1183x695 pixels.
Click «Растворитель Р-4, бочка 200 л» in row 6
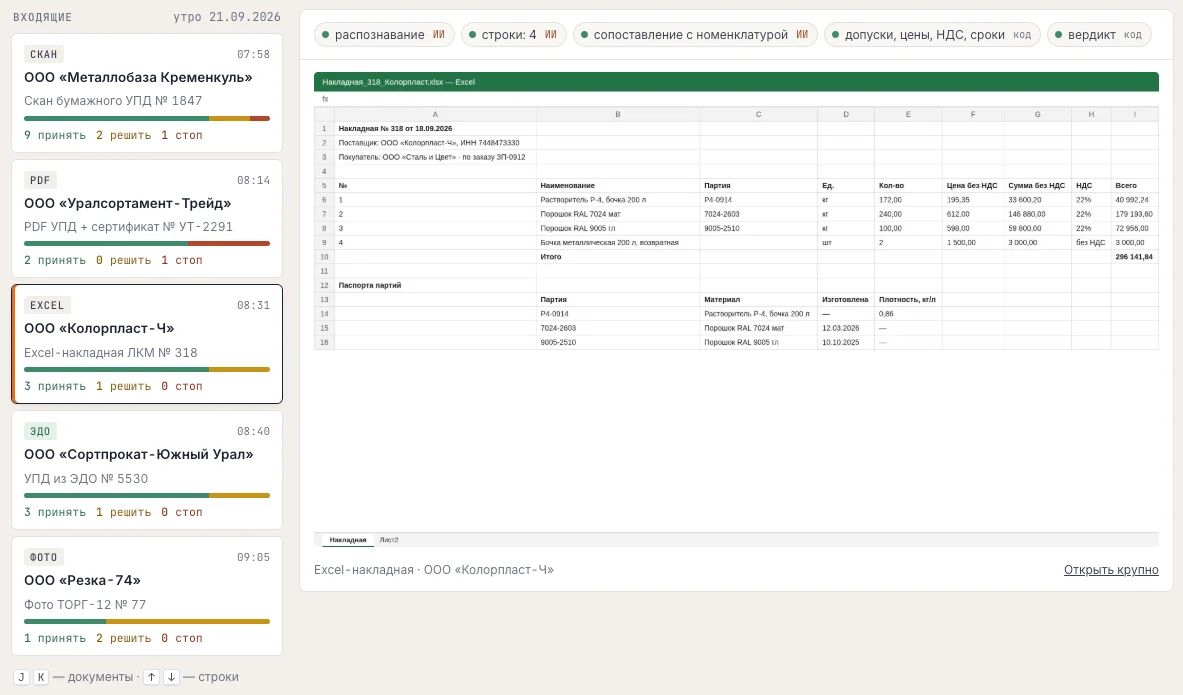[x=618, y=200]
